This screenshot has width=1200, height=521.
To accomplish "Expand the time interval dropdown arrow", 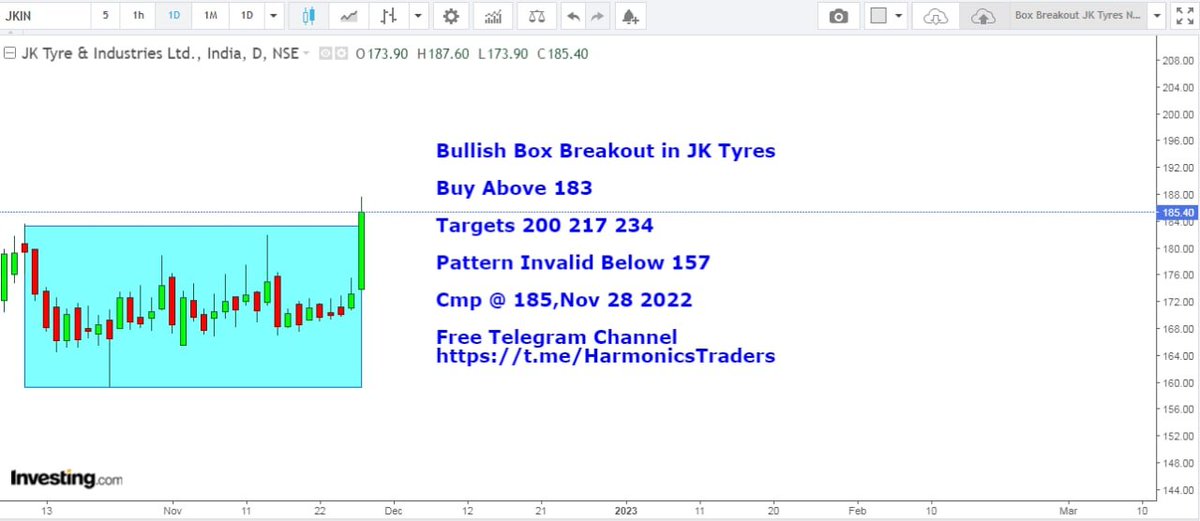I will tap(273, 16).
